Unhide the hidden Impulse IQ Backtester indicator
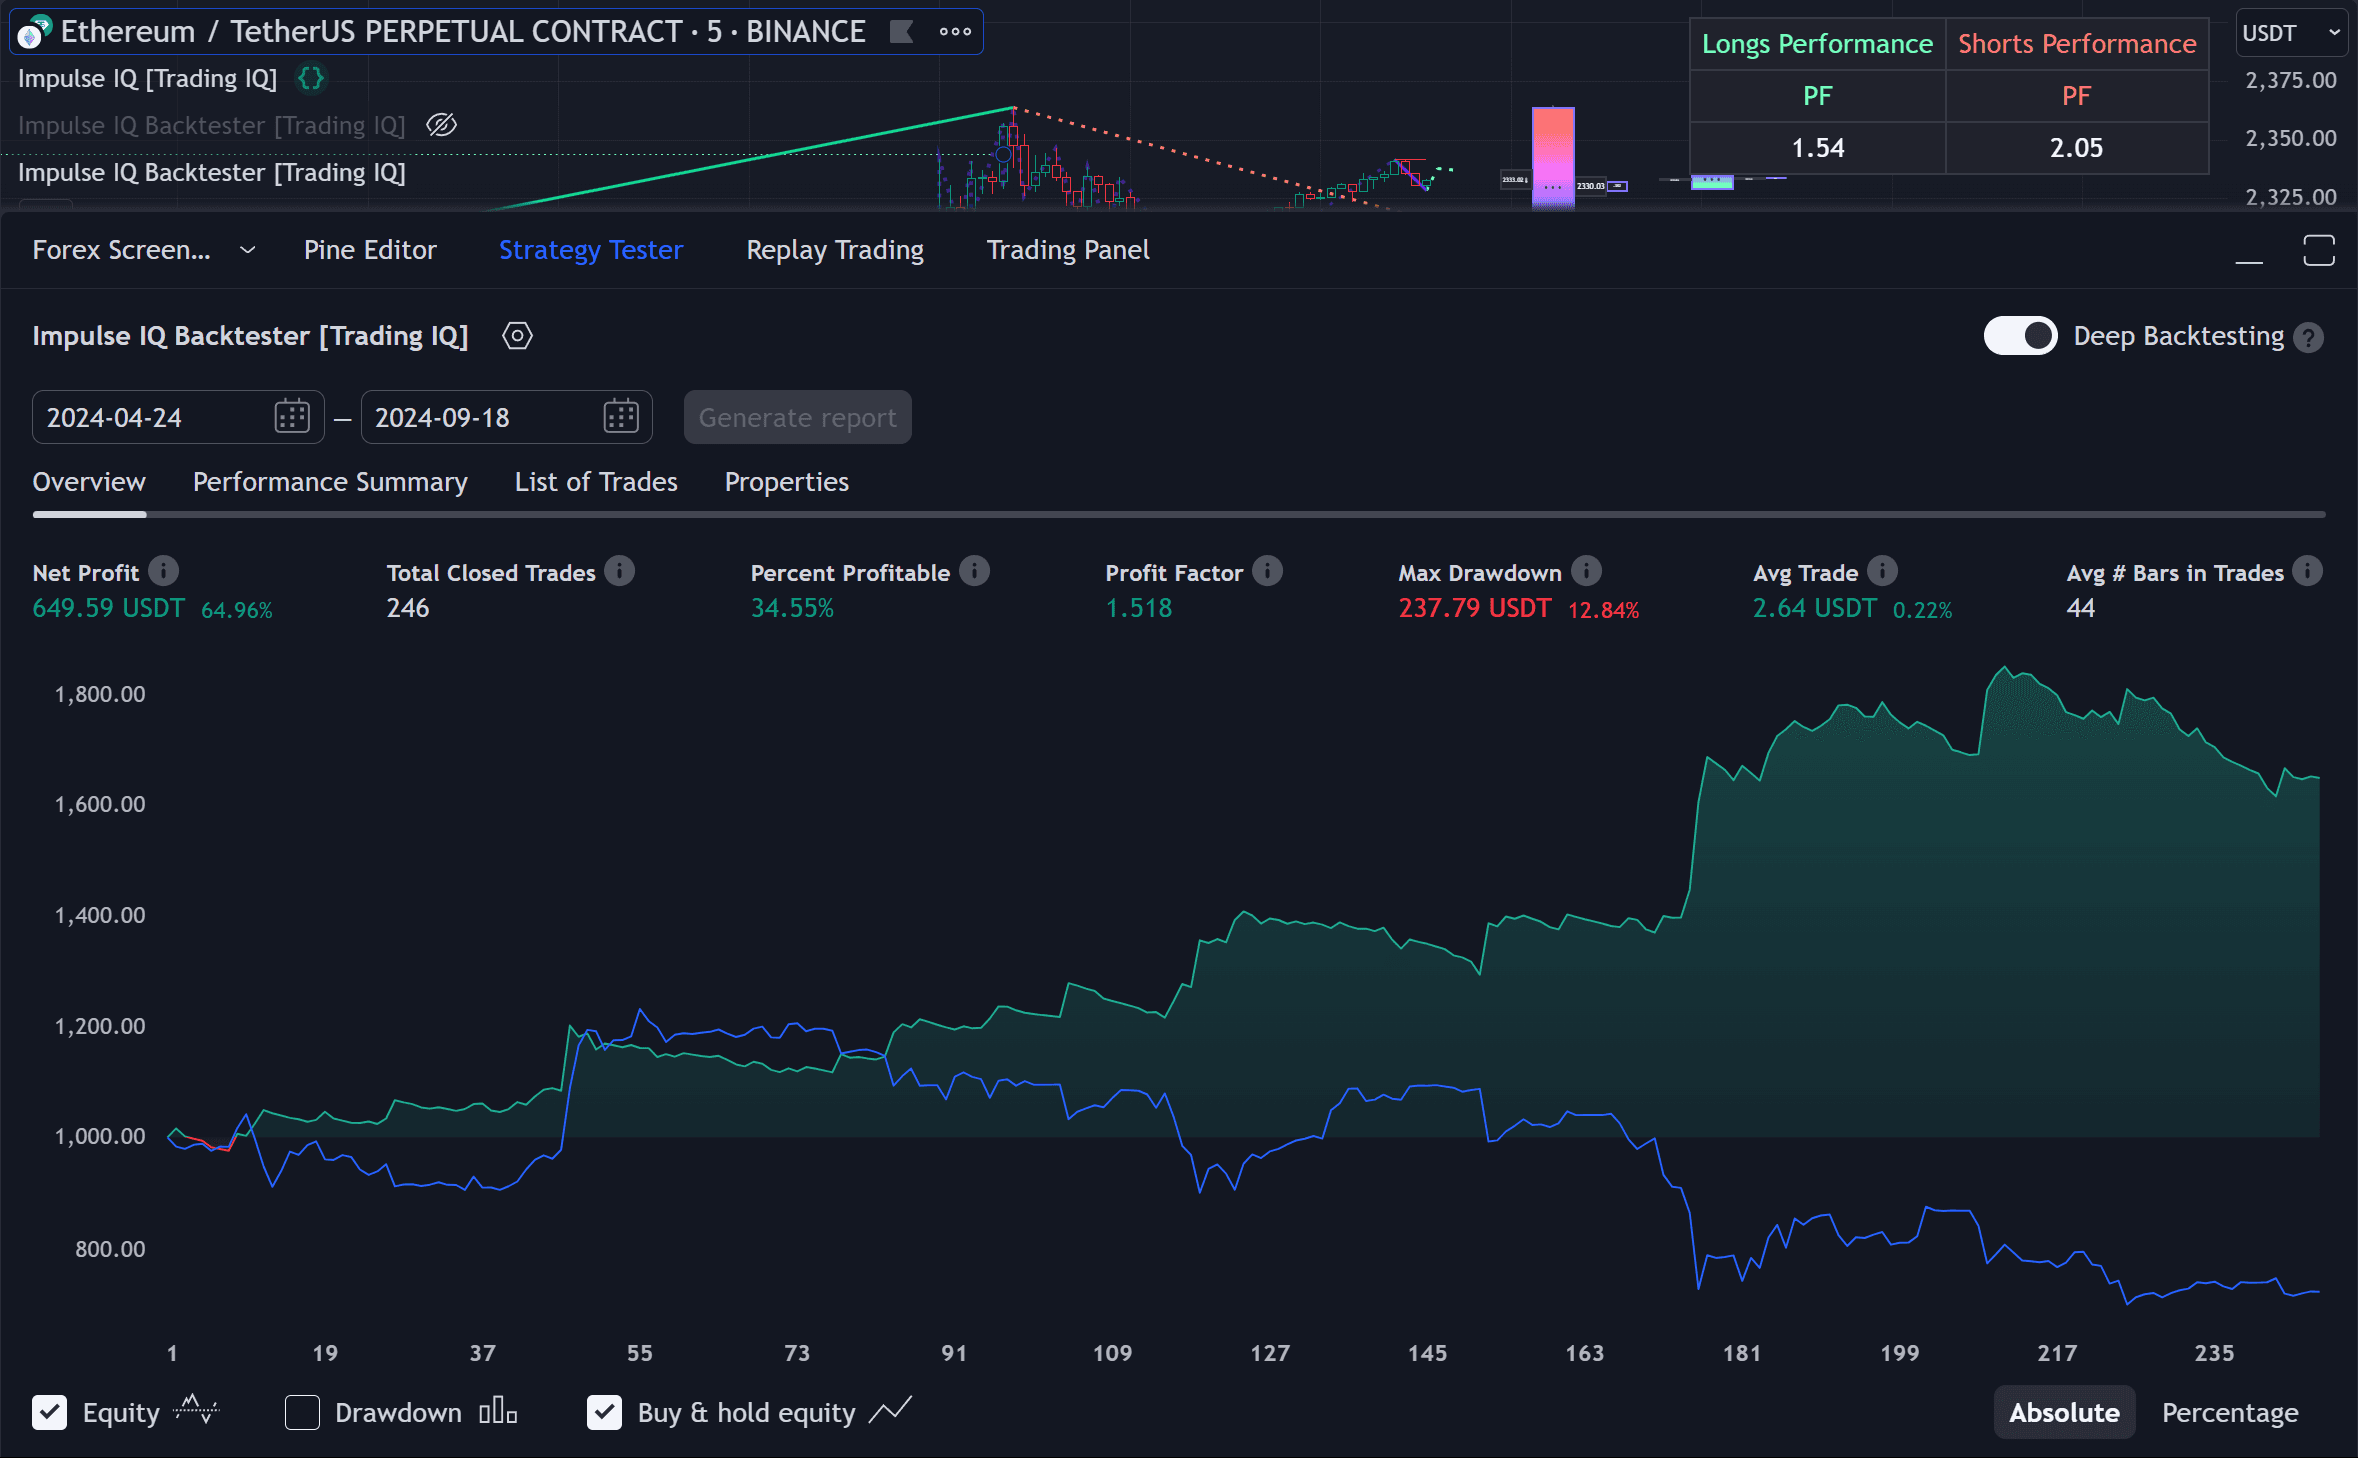Screen dimensions: 2358x1458 (x=441, y=125)
